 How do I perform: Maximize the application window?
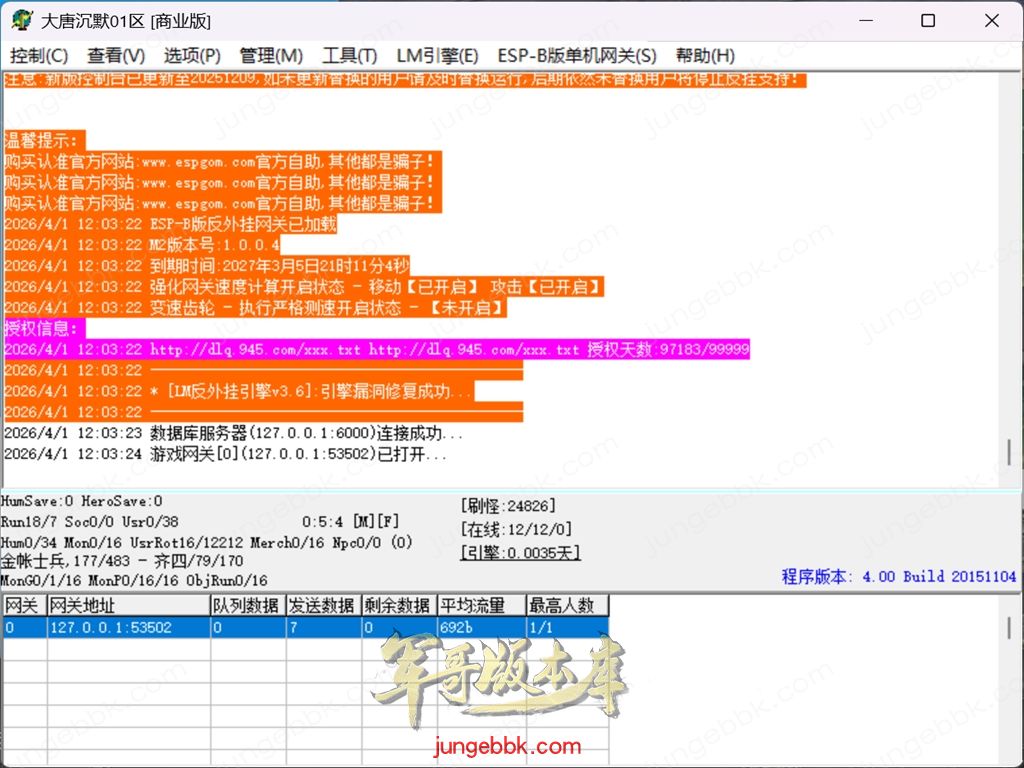[928, 21]
